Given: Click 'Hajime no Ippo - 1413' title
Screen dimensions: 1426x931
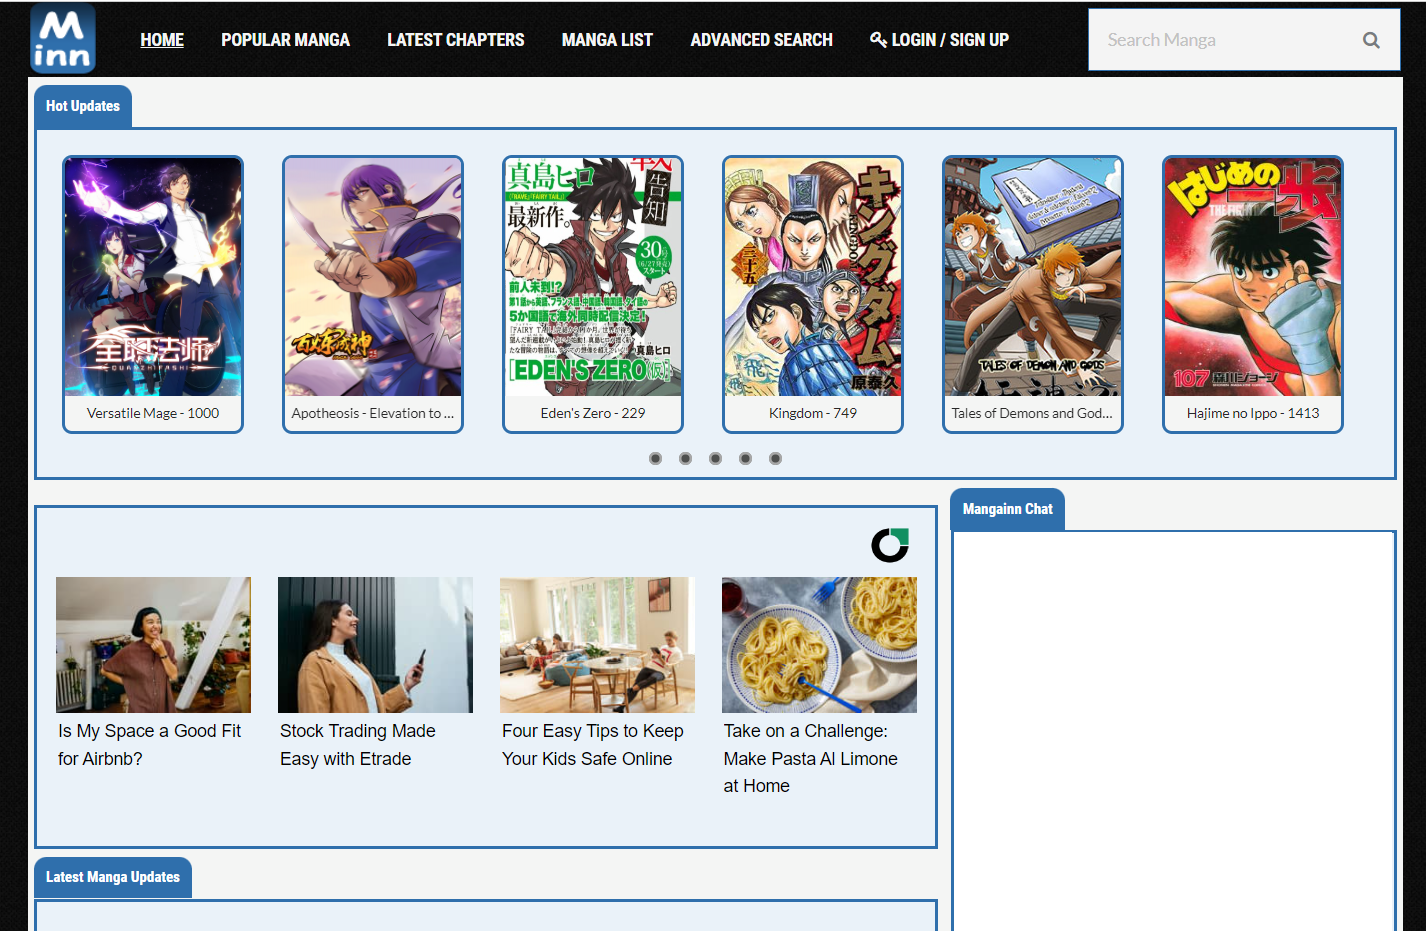Looking at the screenshot, I should point(1253,413).
